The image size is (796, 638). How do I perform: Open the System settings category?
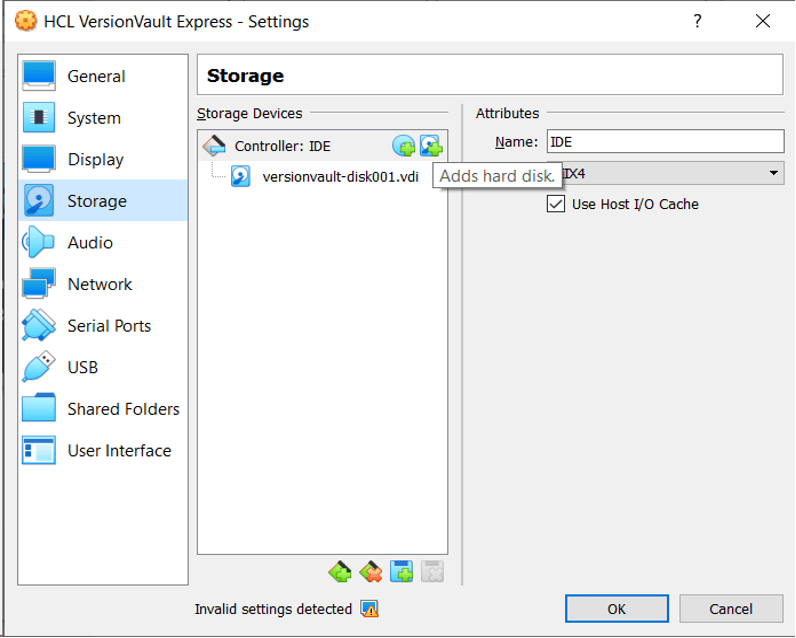pyautogui.click(x=103, y=118)
